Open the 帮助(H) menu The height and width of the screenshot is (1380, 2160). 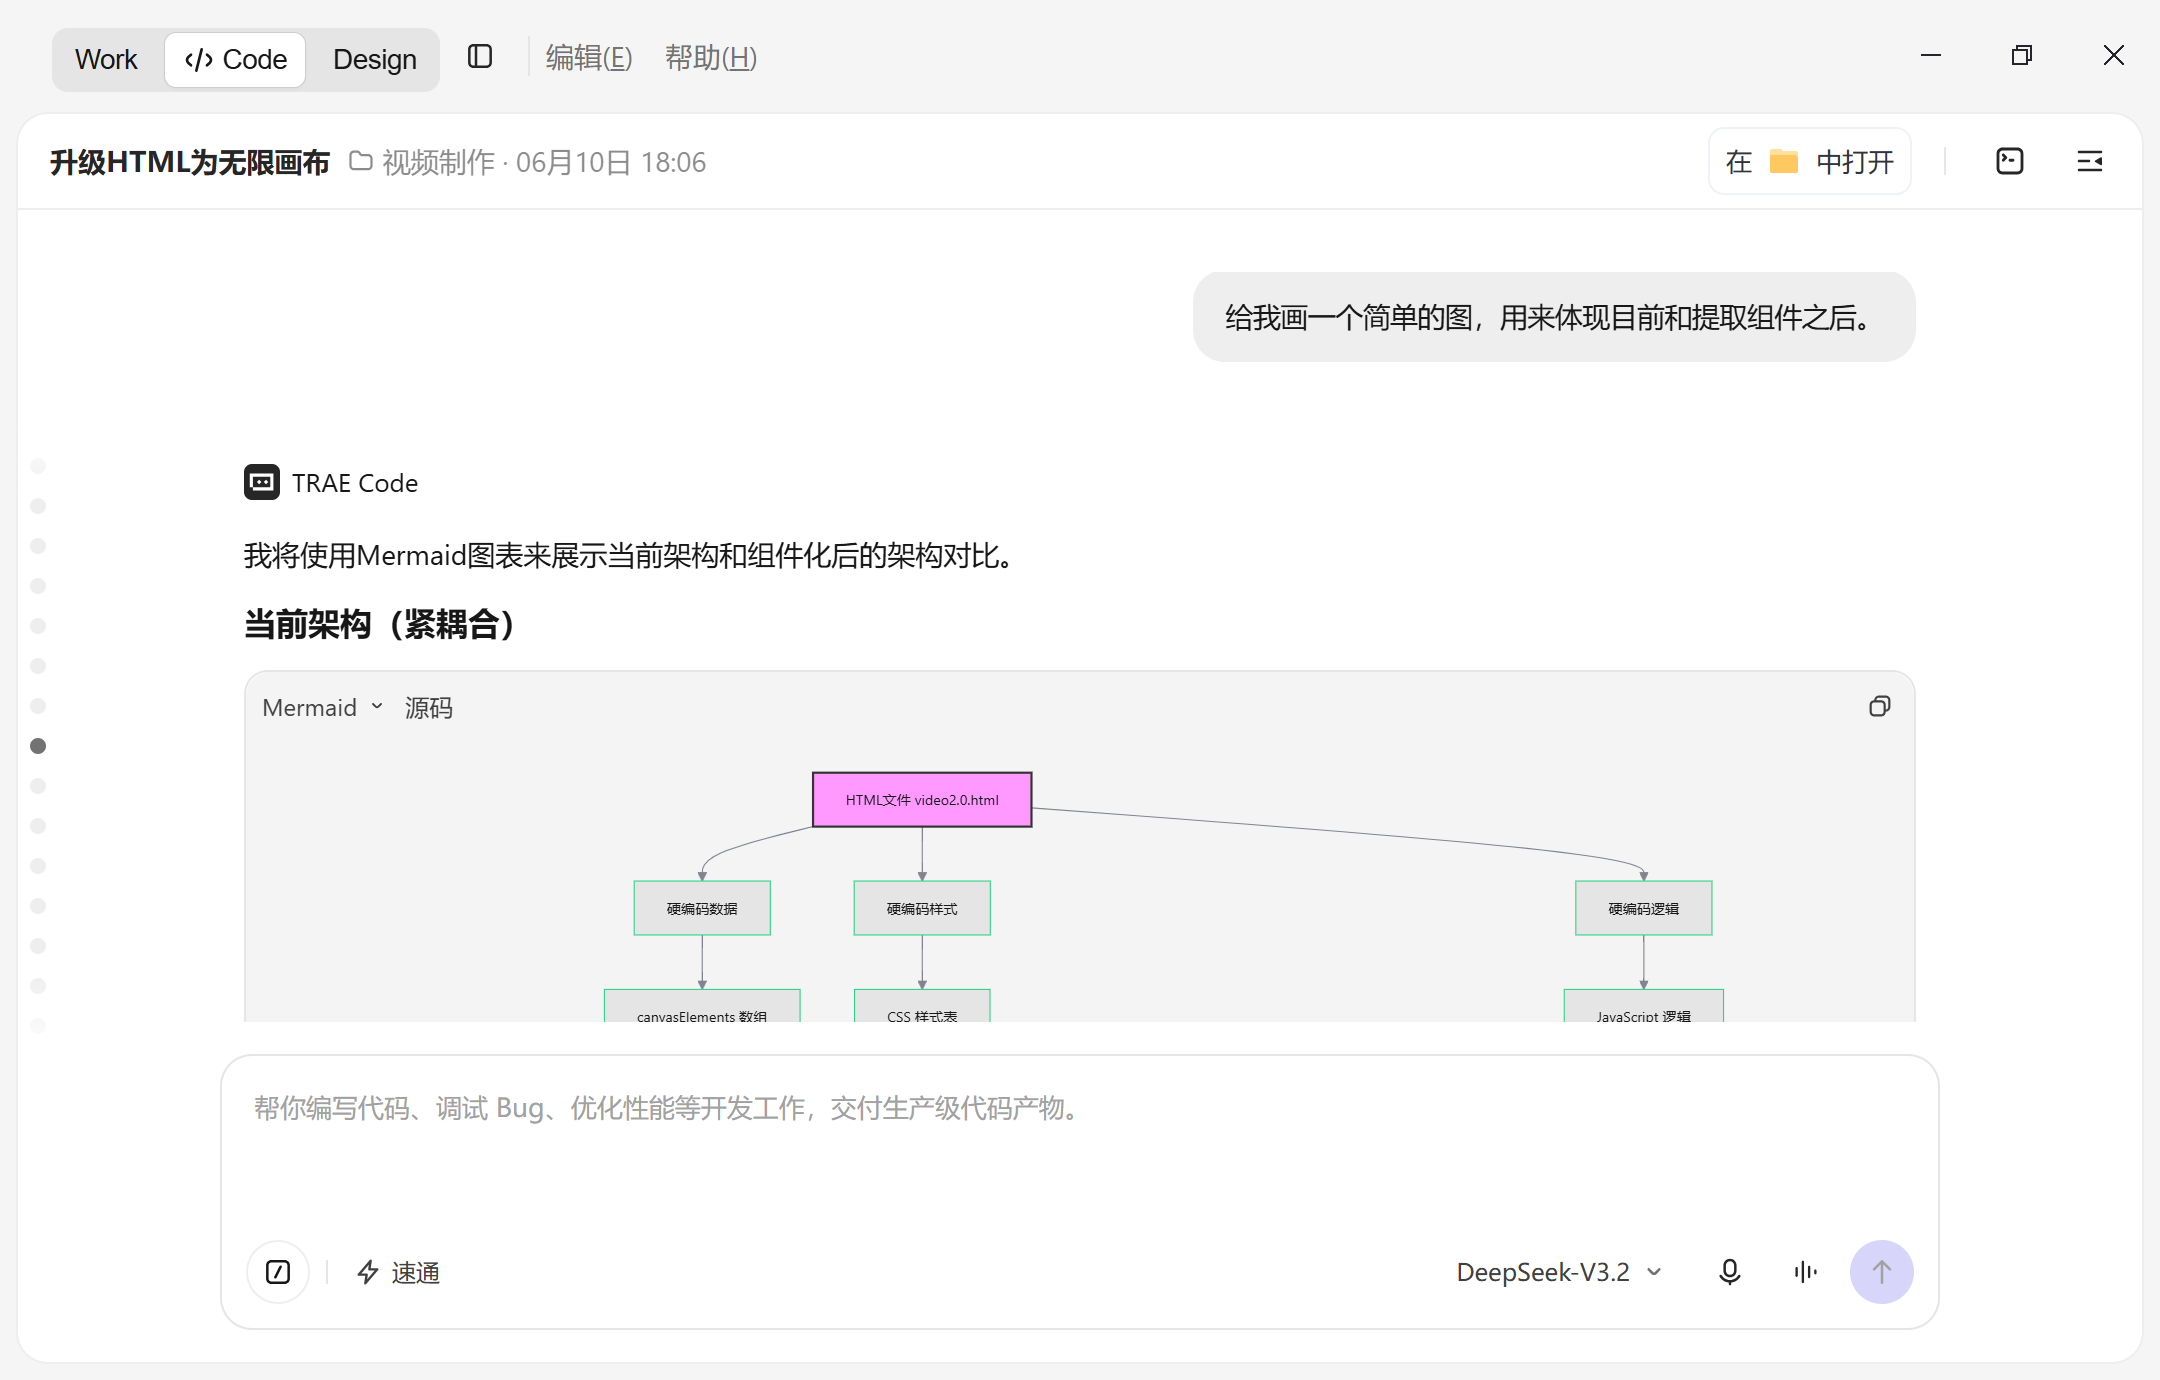point(711,58)
